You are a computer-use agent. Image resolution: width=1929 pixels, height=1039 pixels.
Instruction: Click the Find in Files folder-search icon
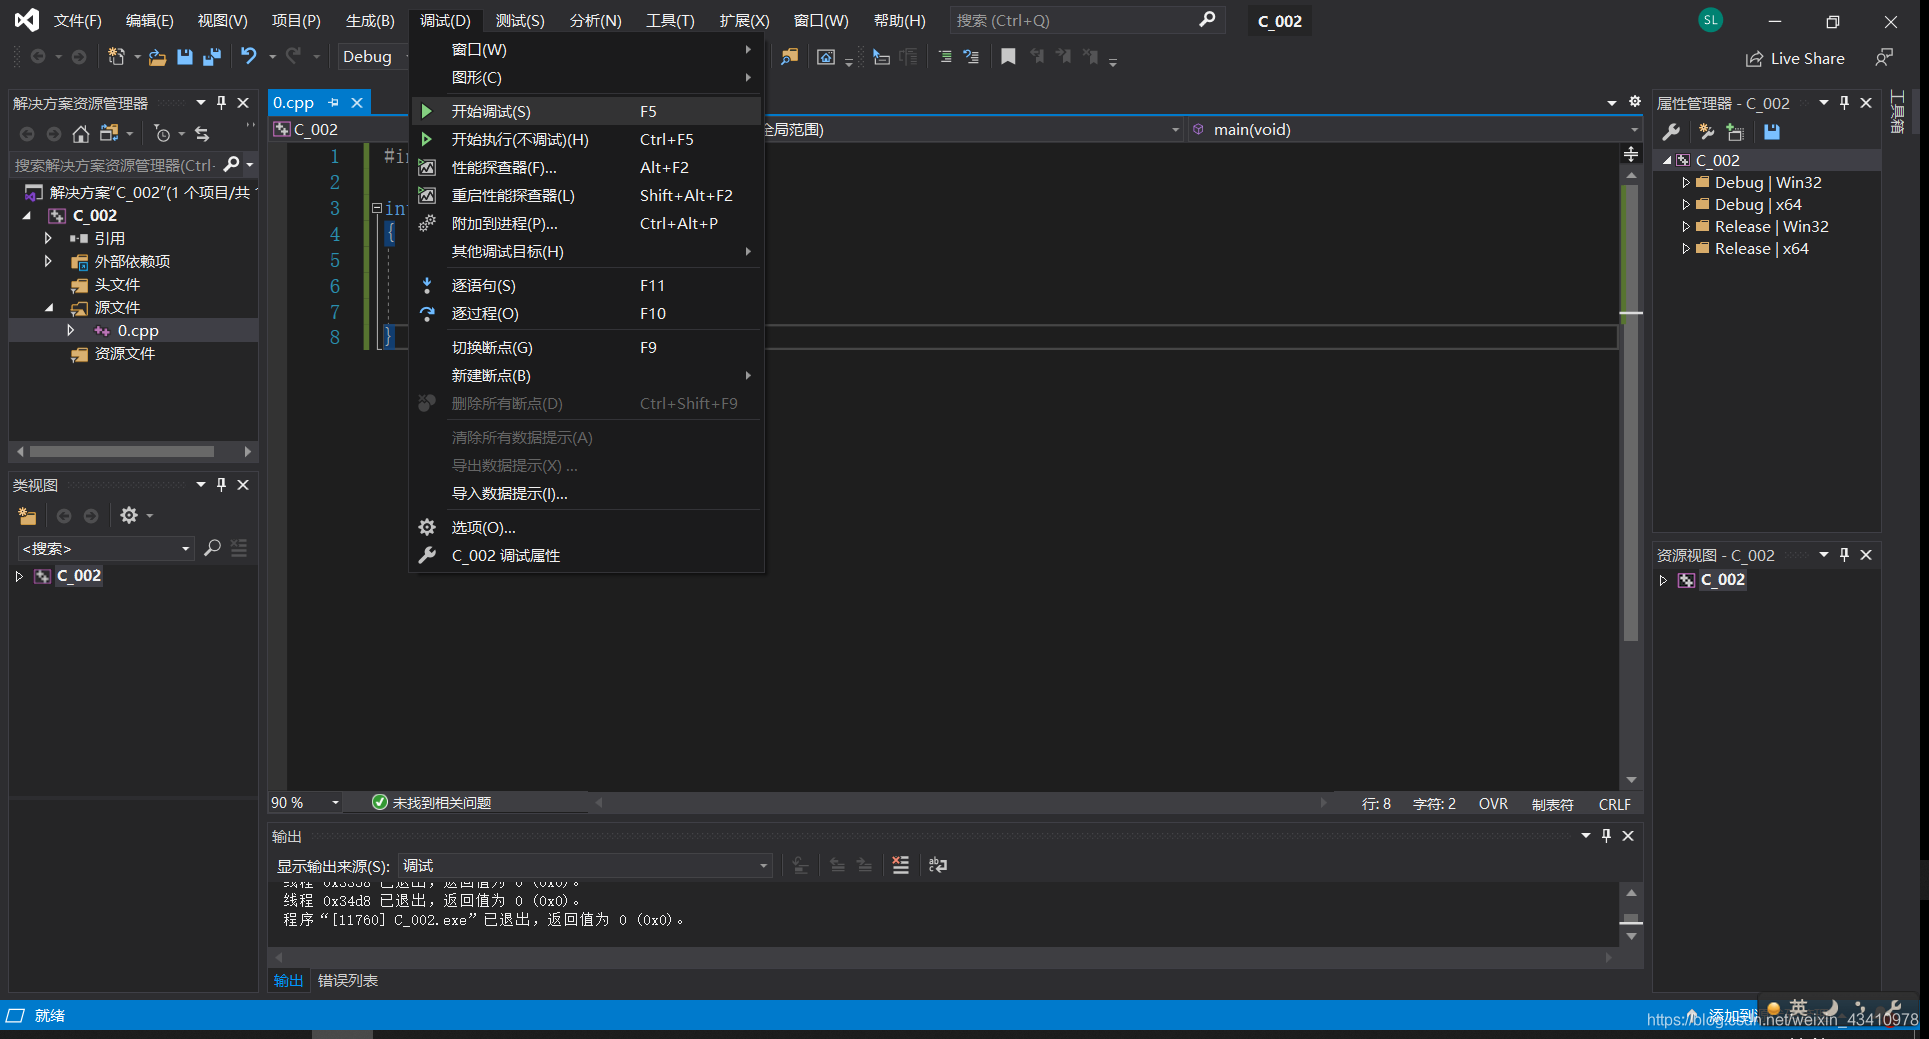point(790,57)
